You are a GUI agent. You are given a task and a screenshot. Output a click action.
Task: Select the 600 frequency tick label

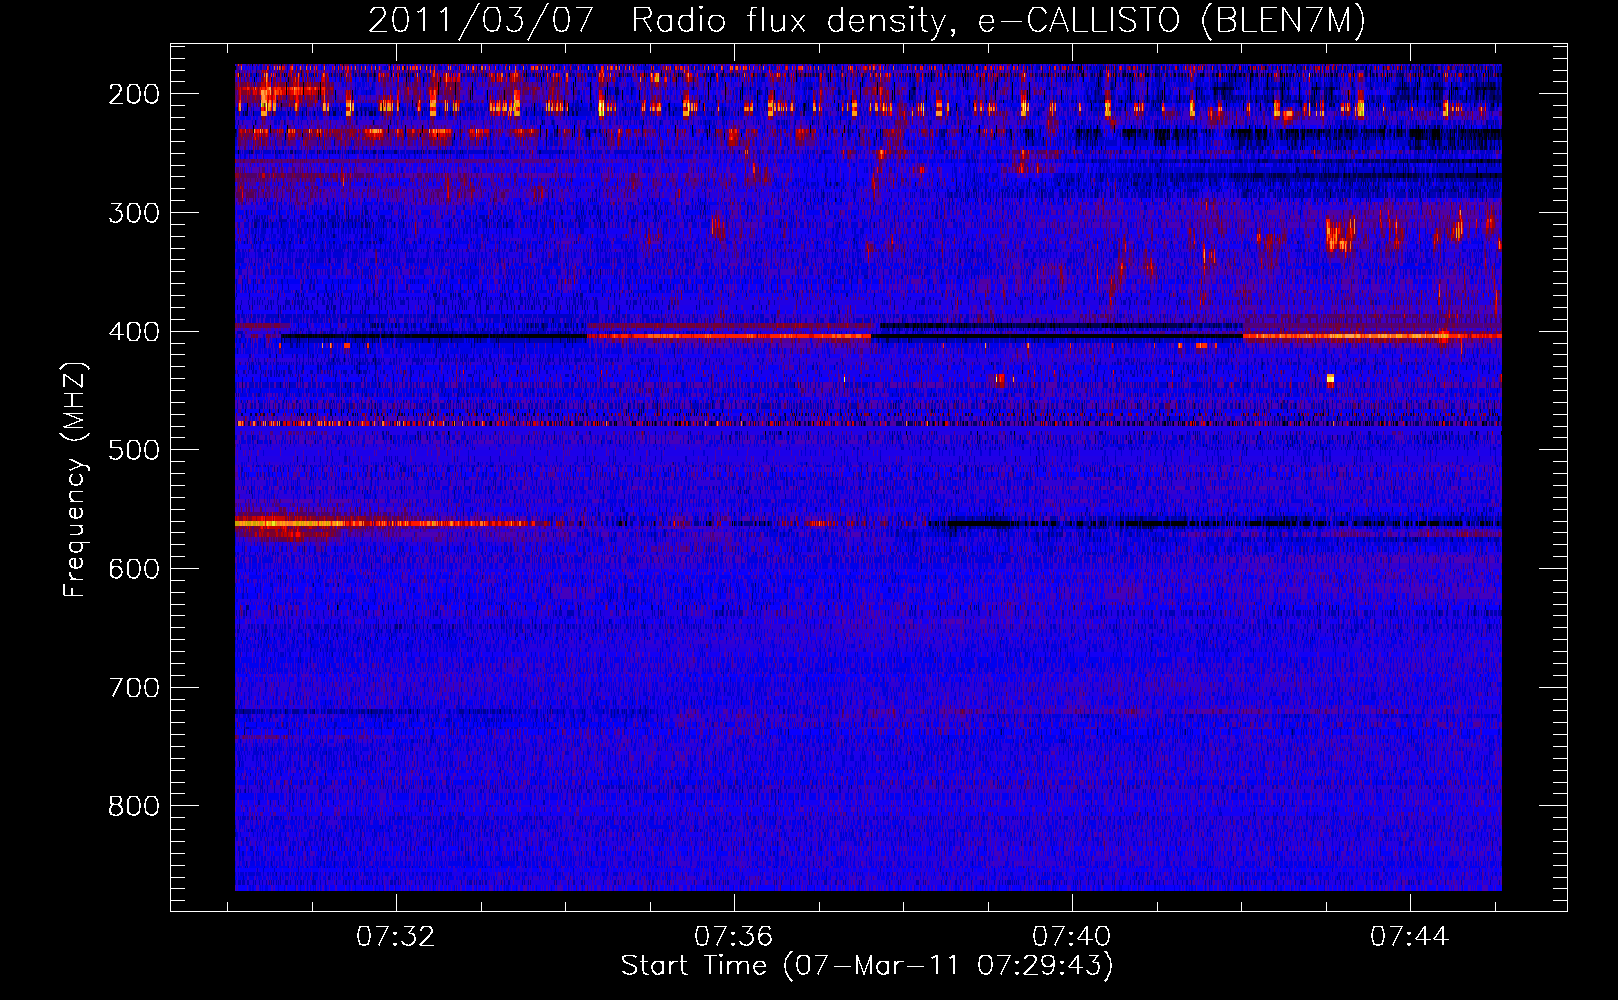pos(134,569)
